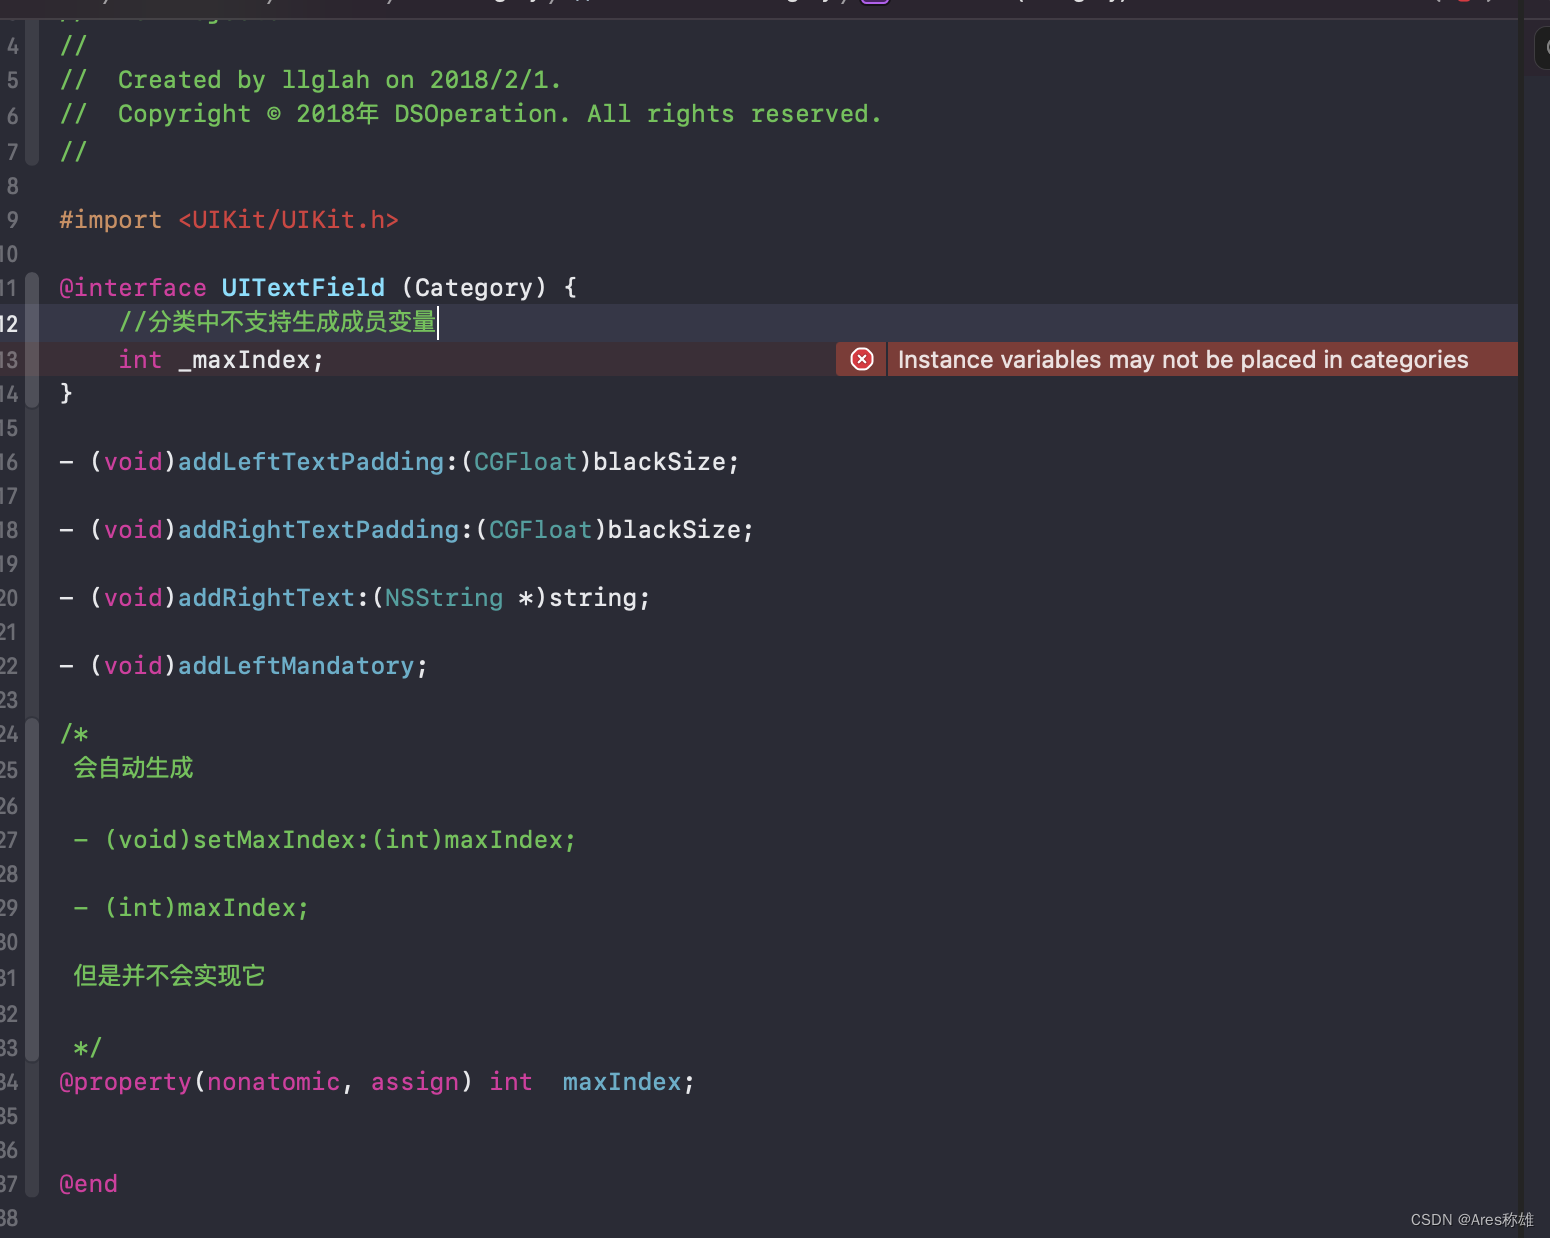Click the 'addRightText:' method name
Image resolution: width=1550 pixels, height=1238 pixels.
[x=273, y=598]
